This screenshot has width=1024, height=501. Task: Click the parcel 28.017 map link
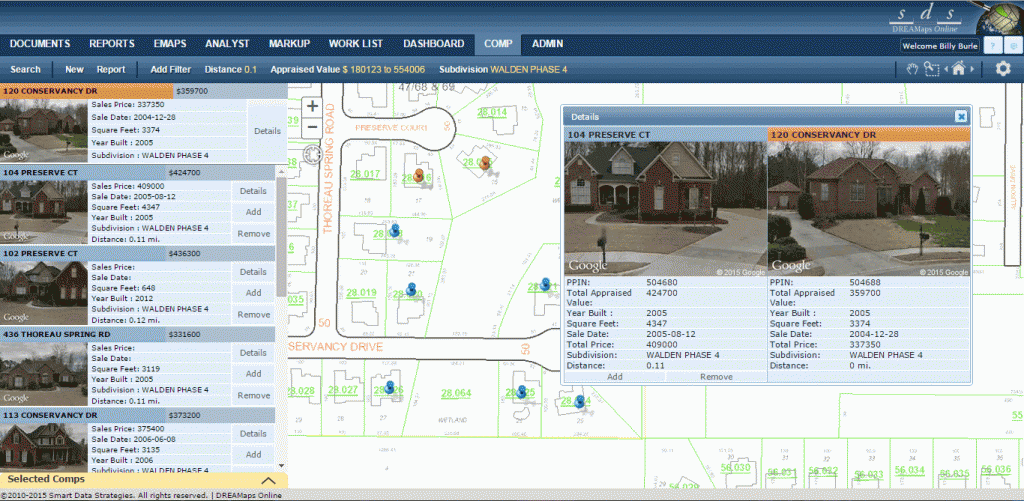point(365,174)
